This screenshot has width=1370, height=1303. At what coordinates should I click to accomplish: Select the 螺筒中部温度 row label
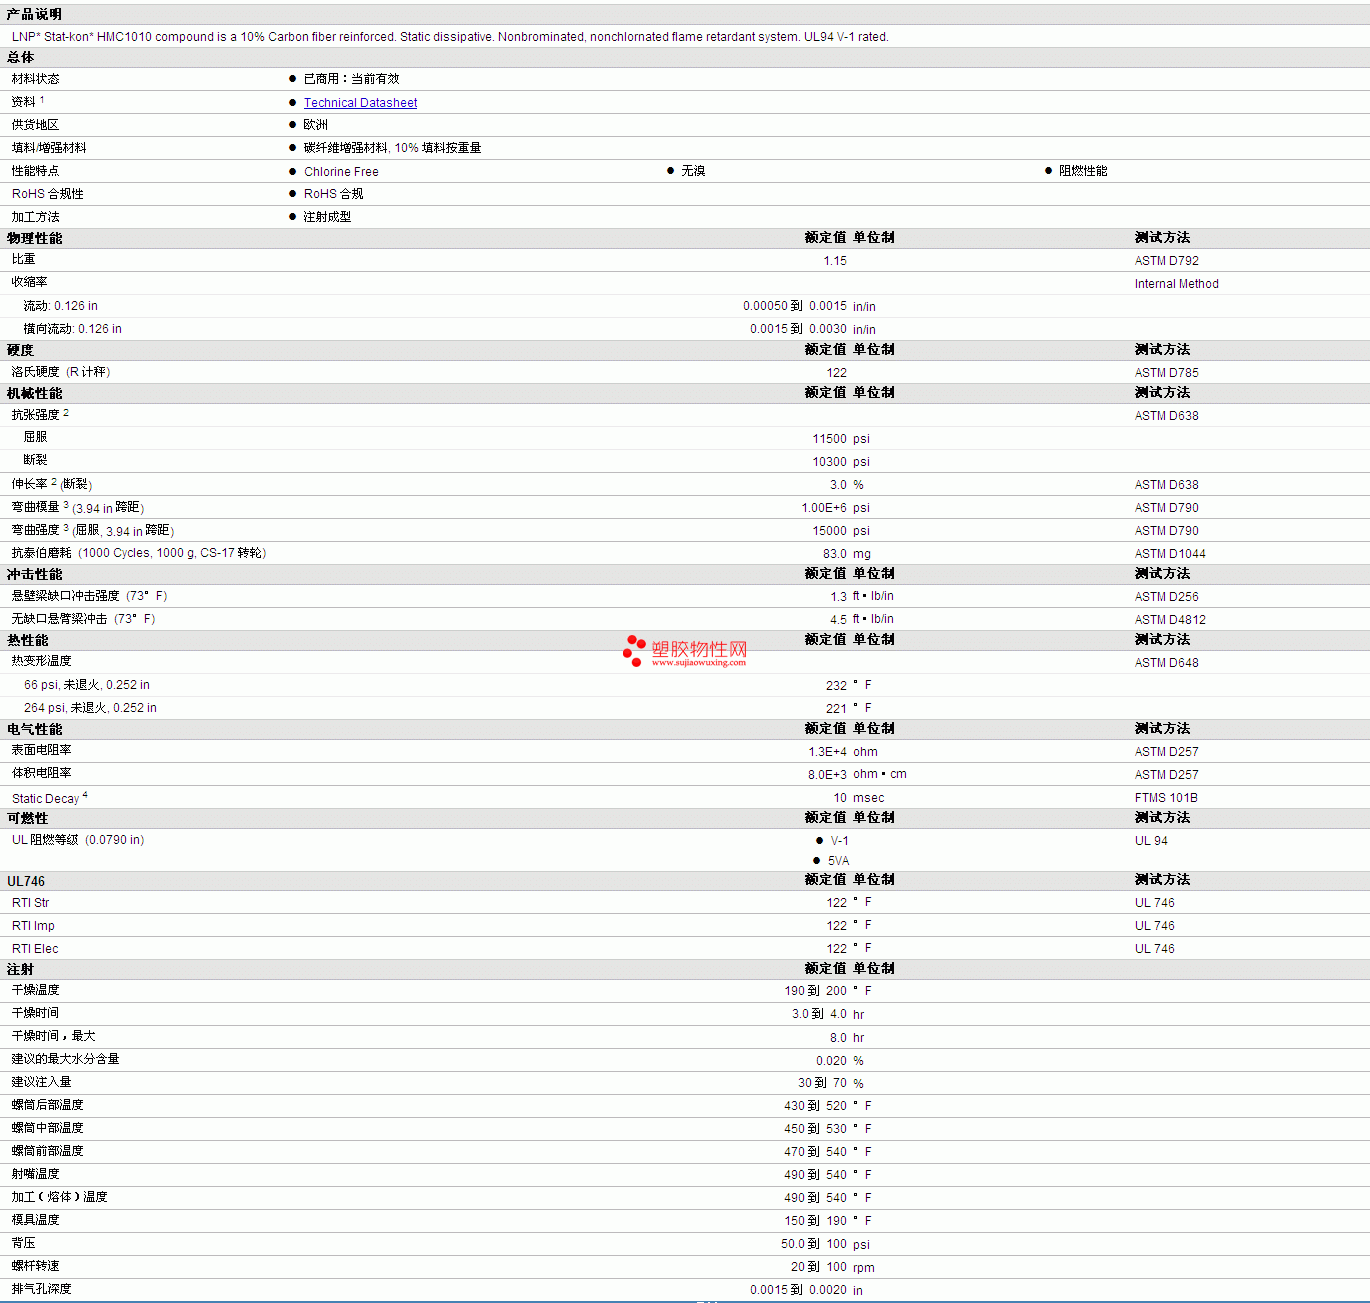point(47,1128)
